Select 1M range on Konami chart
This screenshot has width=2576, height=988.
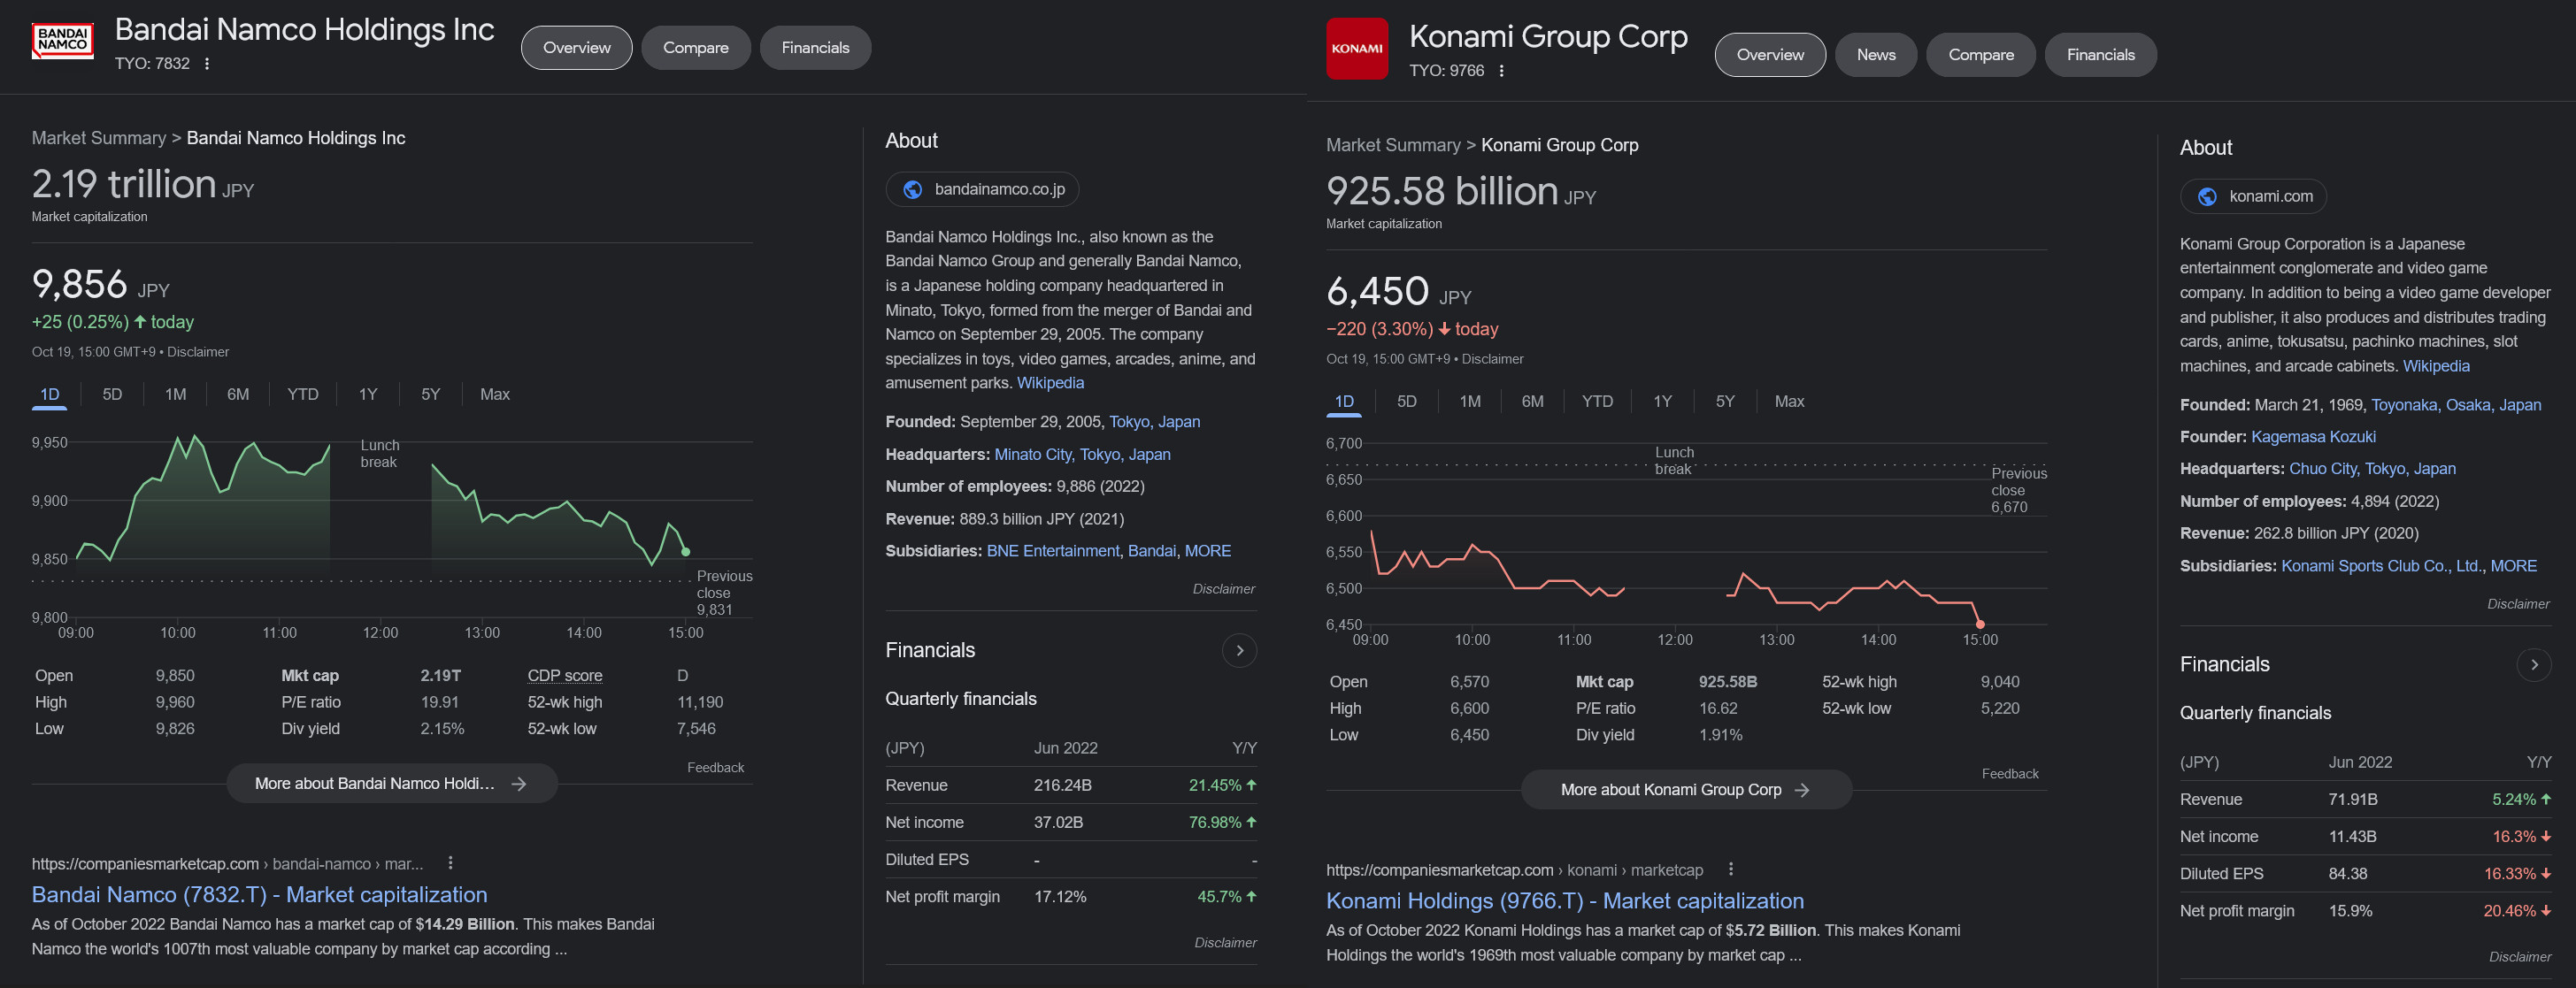(x=1469, y=402)
